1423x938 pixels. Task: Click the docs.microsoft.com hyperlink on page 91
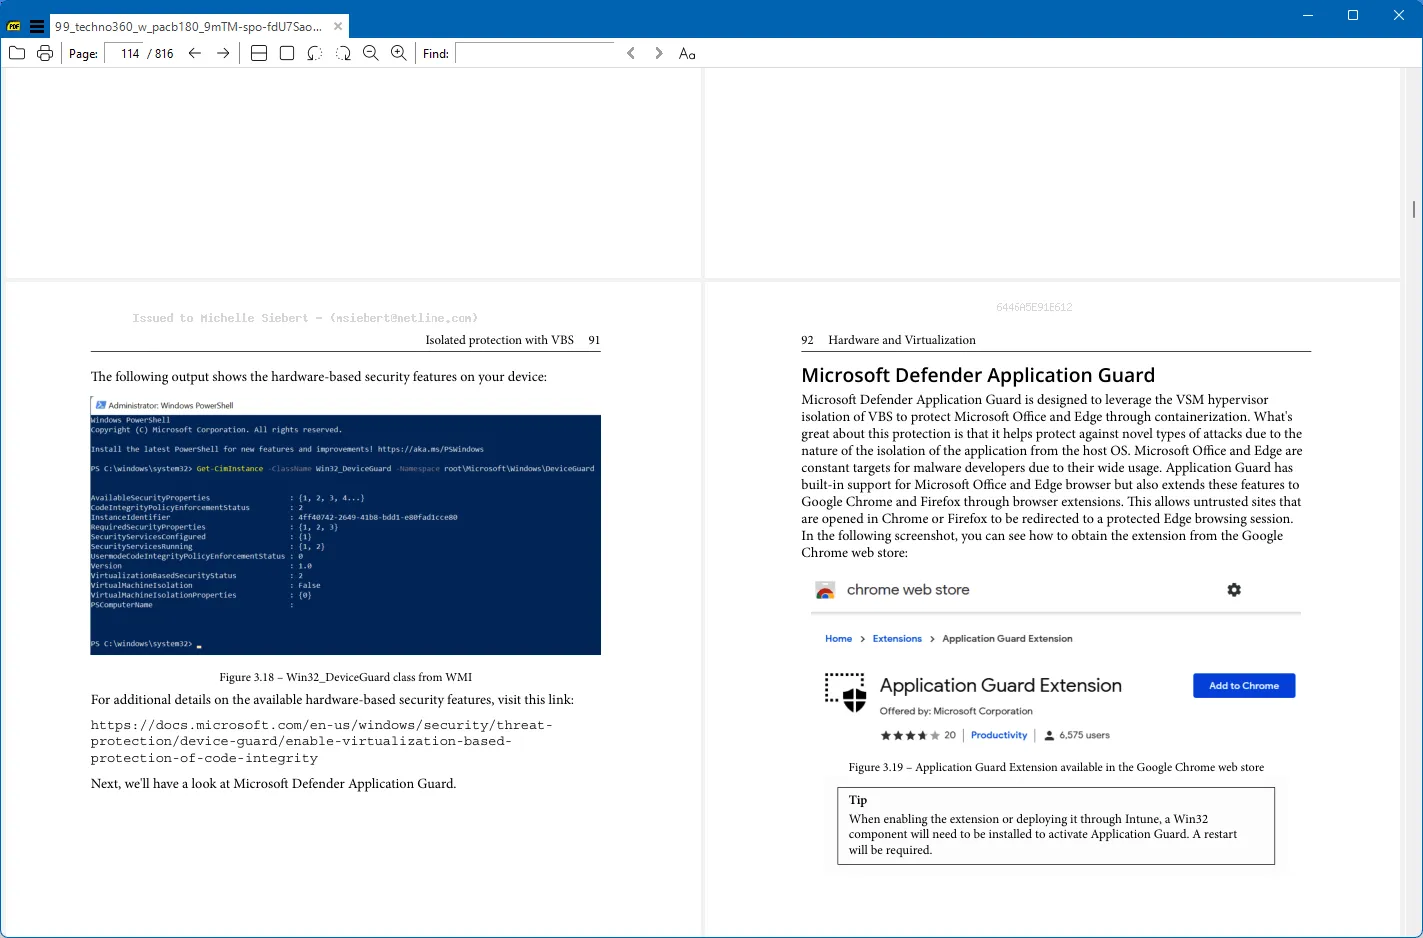321,741
